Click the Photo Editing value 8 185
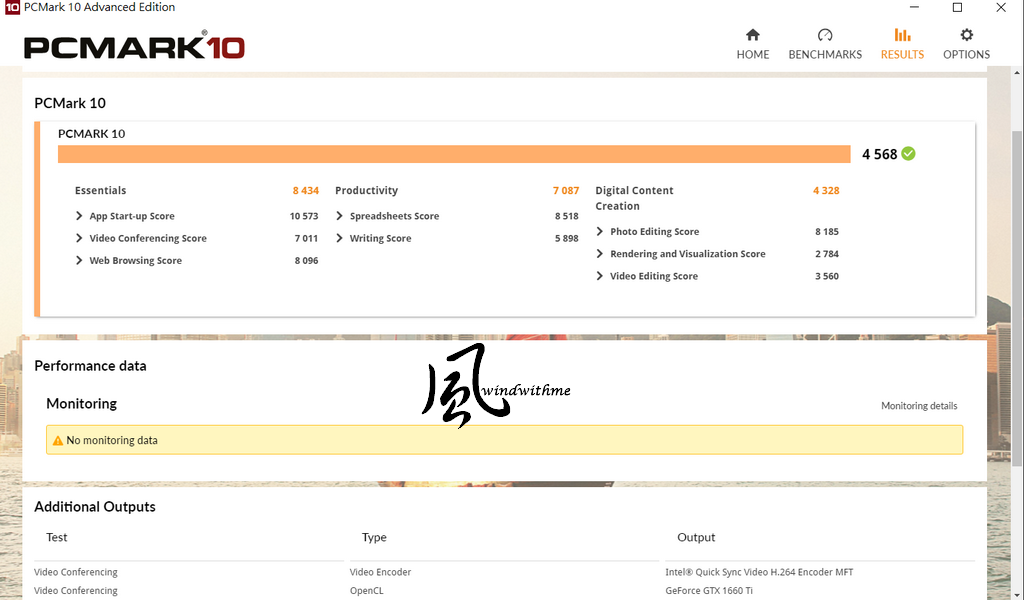This screenshot has height=600, width=1024. pyautogui.click(x=827, y=232)
